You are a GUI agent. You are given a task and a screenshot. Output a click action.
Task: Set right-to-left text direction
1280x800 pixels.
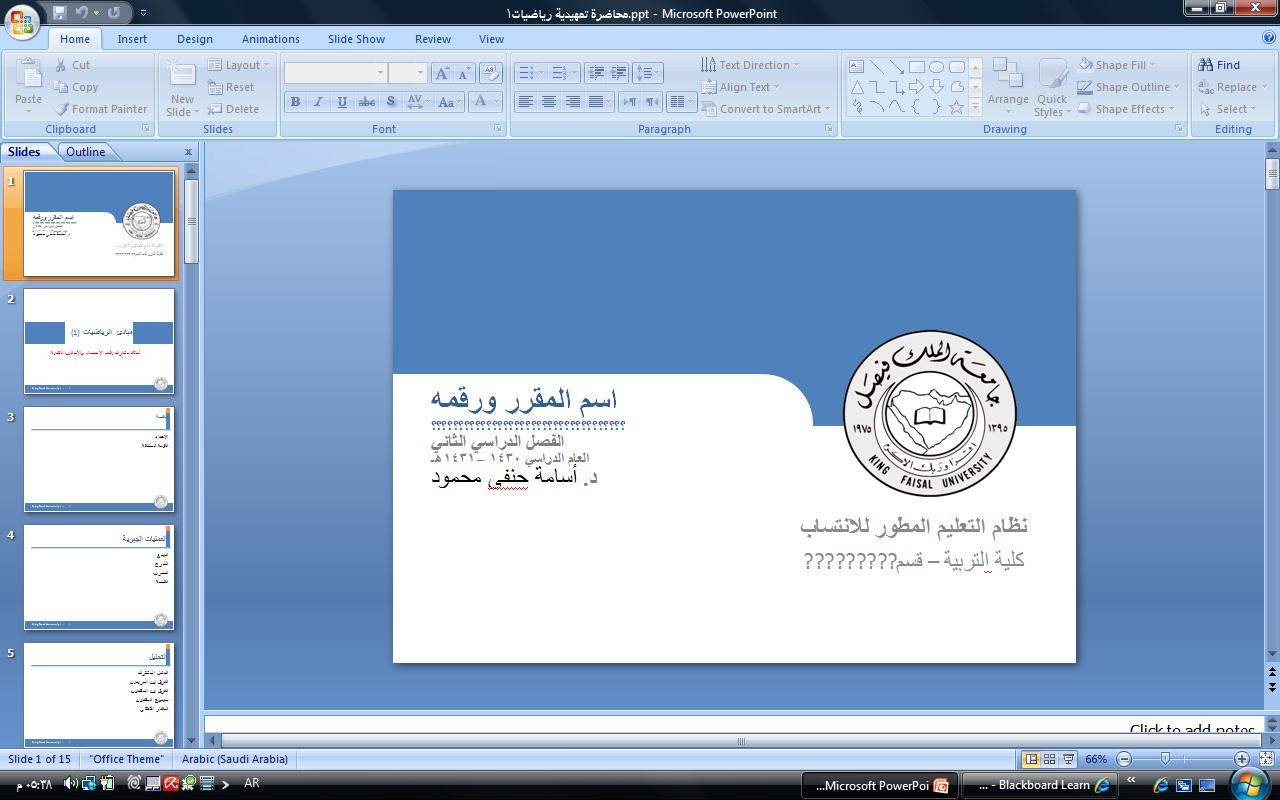651,102
